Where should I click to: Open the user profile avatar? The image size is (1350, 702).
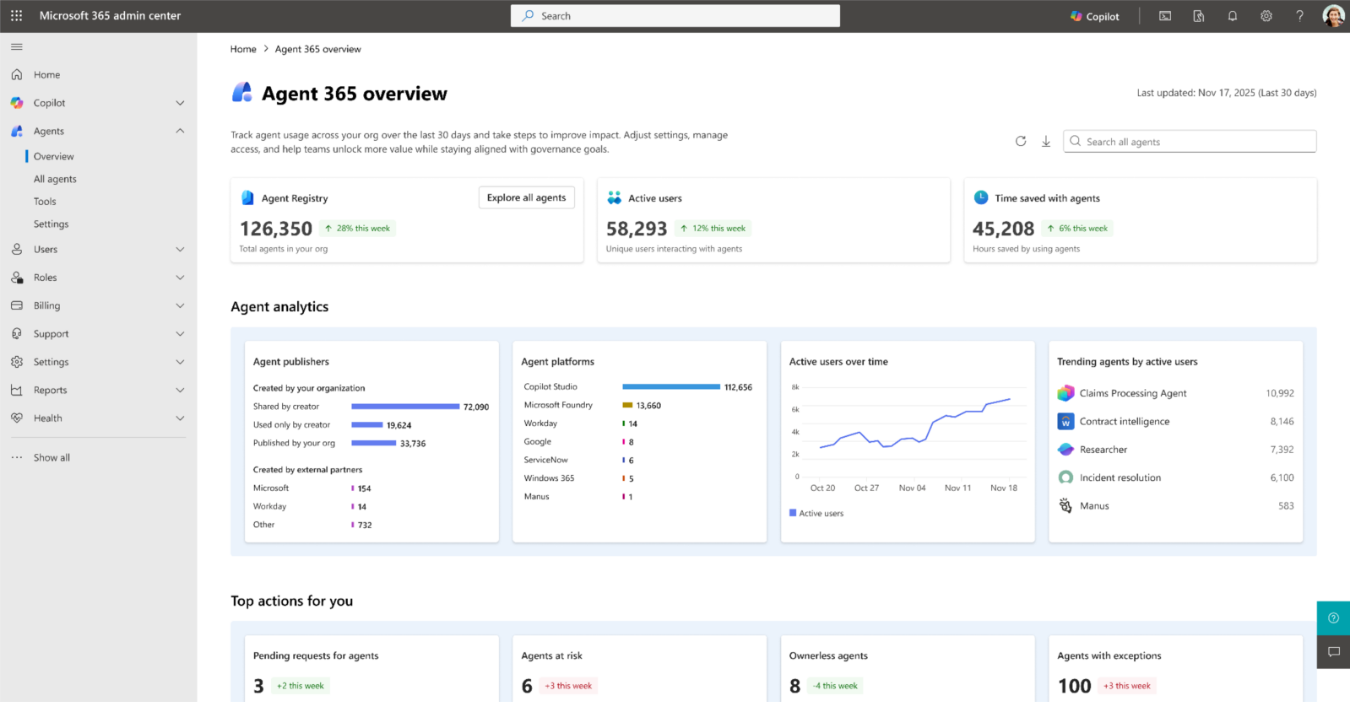point(1333,16)
